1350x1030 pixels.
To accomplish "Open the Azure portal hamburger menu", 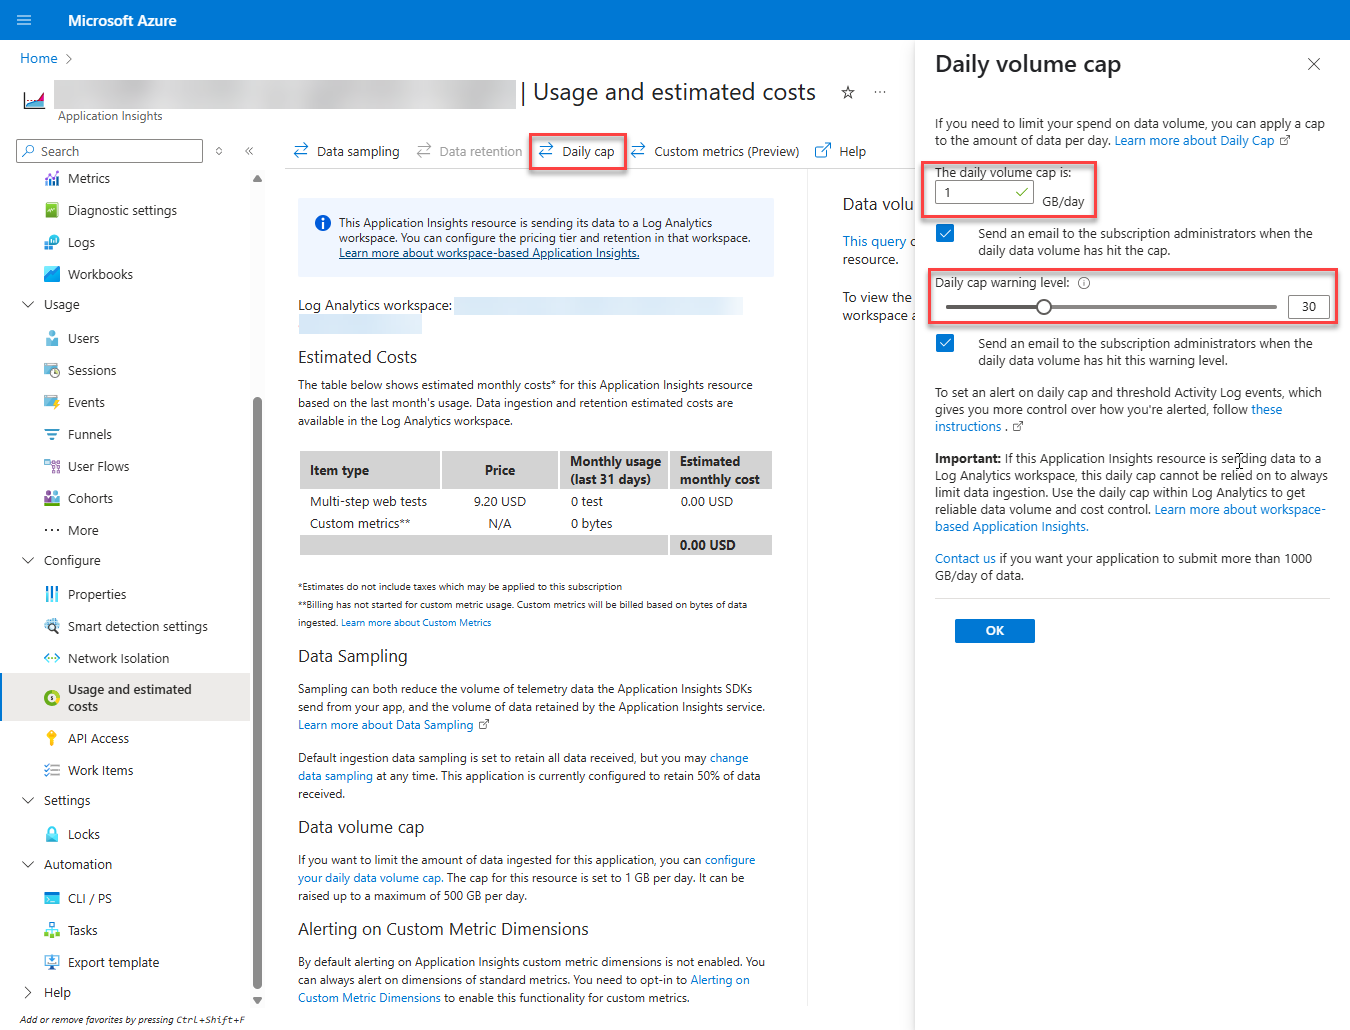I will pyautogui.click(x=25, y=20).
